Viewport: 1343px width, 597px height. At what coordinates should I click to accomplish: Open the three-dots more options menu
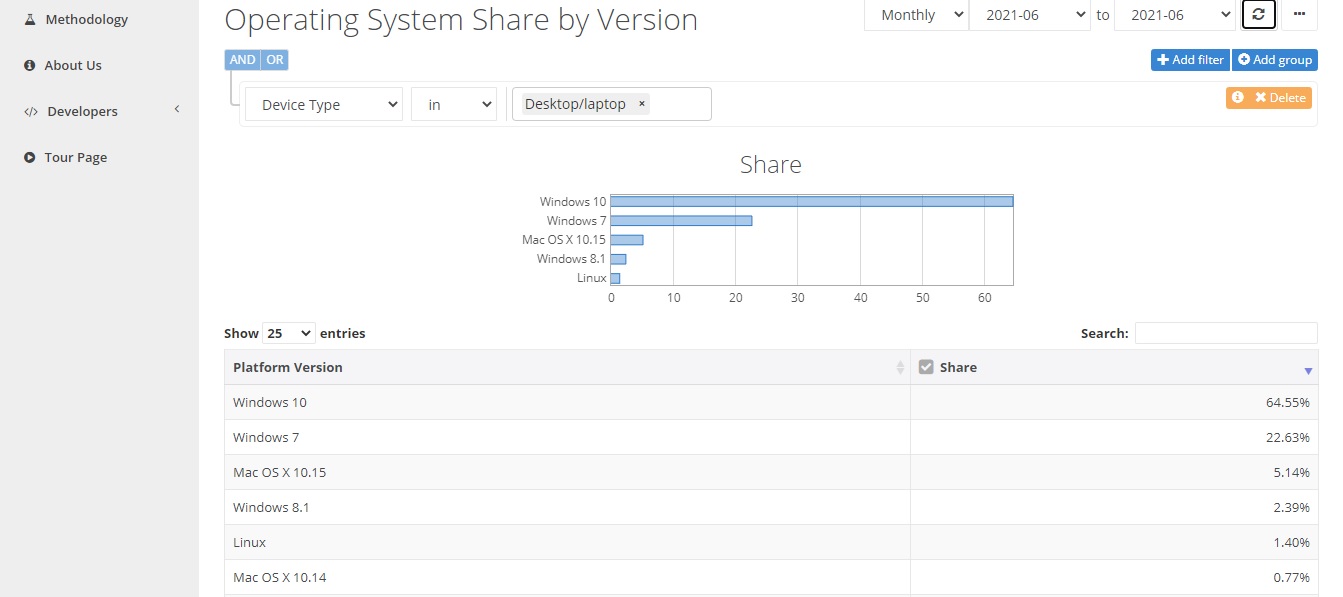click(1299, 15)
